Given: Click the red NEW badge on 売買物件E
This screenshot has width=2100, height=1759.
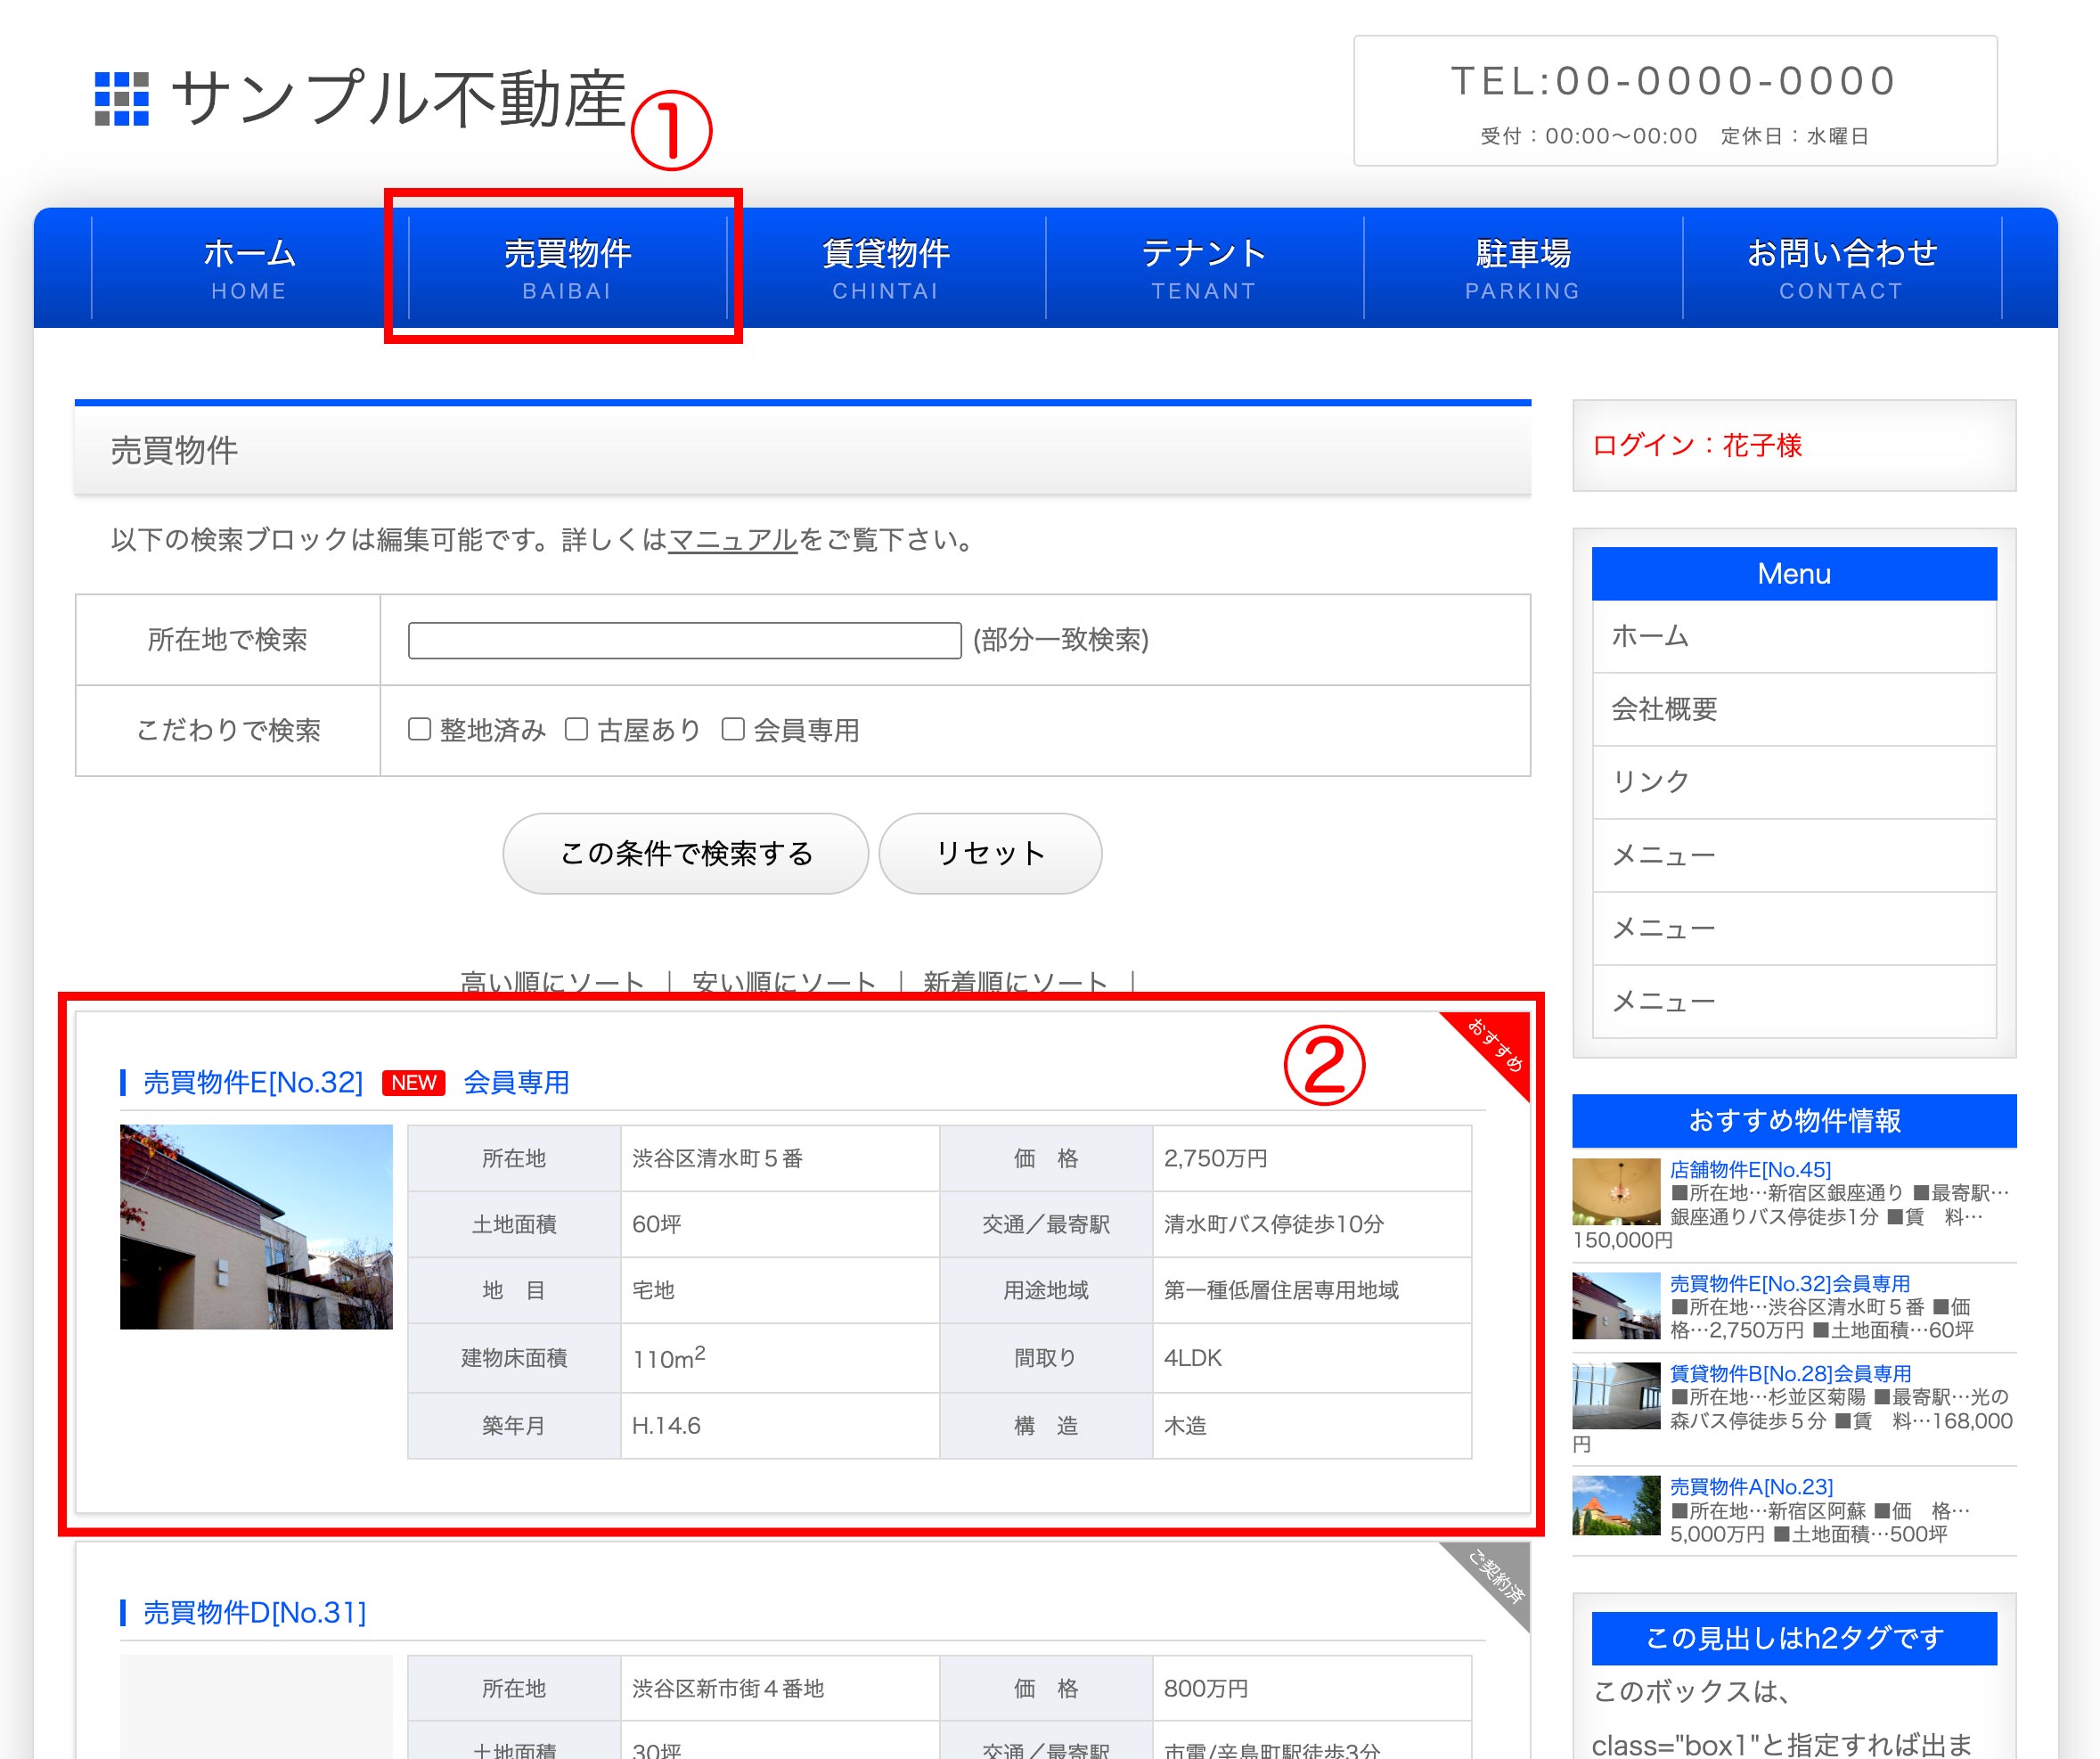Looking at the screenshot, I should click(413, 1083).
